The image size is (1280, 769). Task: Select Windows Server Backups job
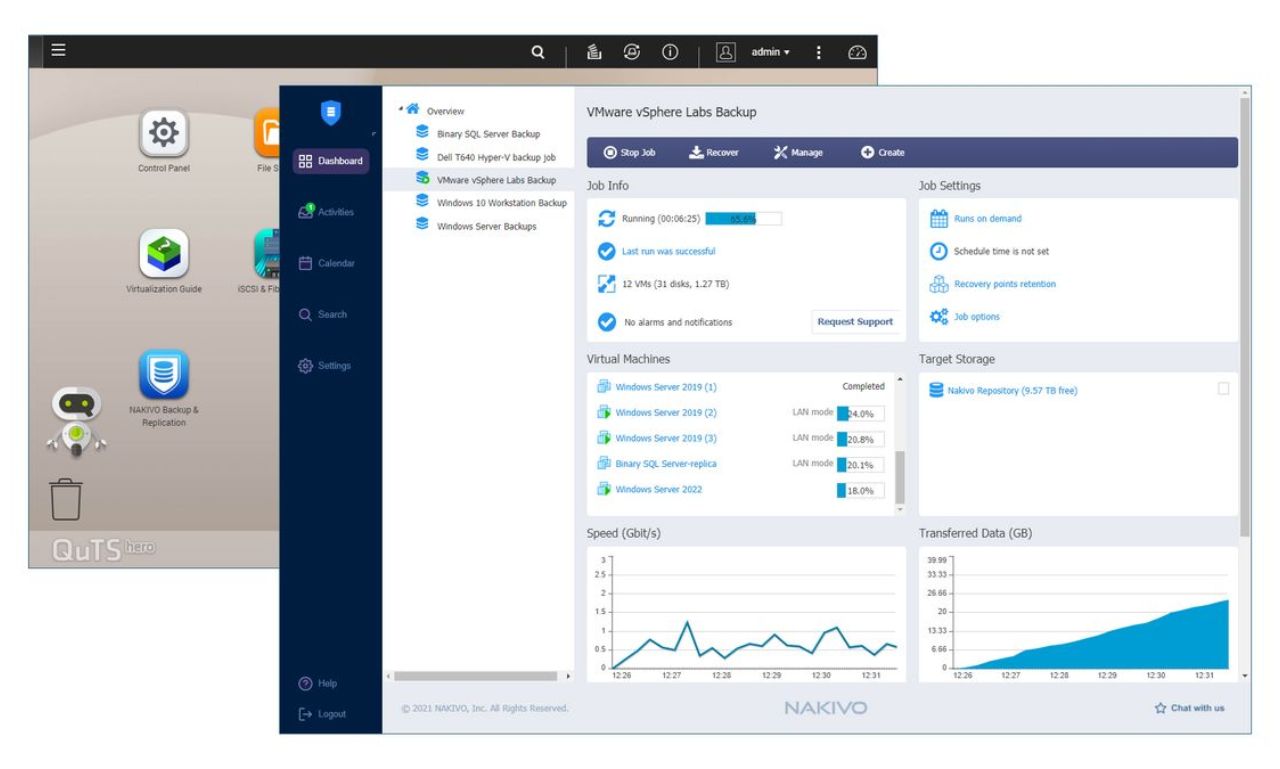coord(486,226)
